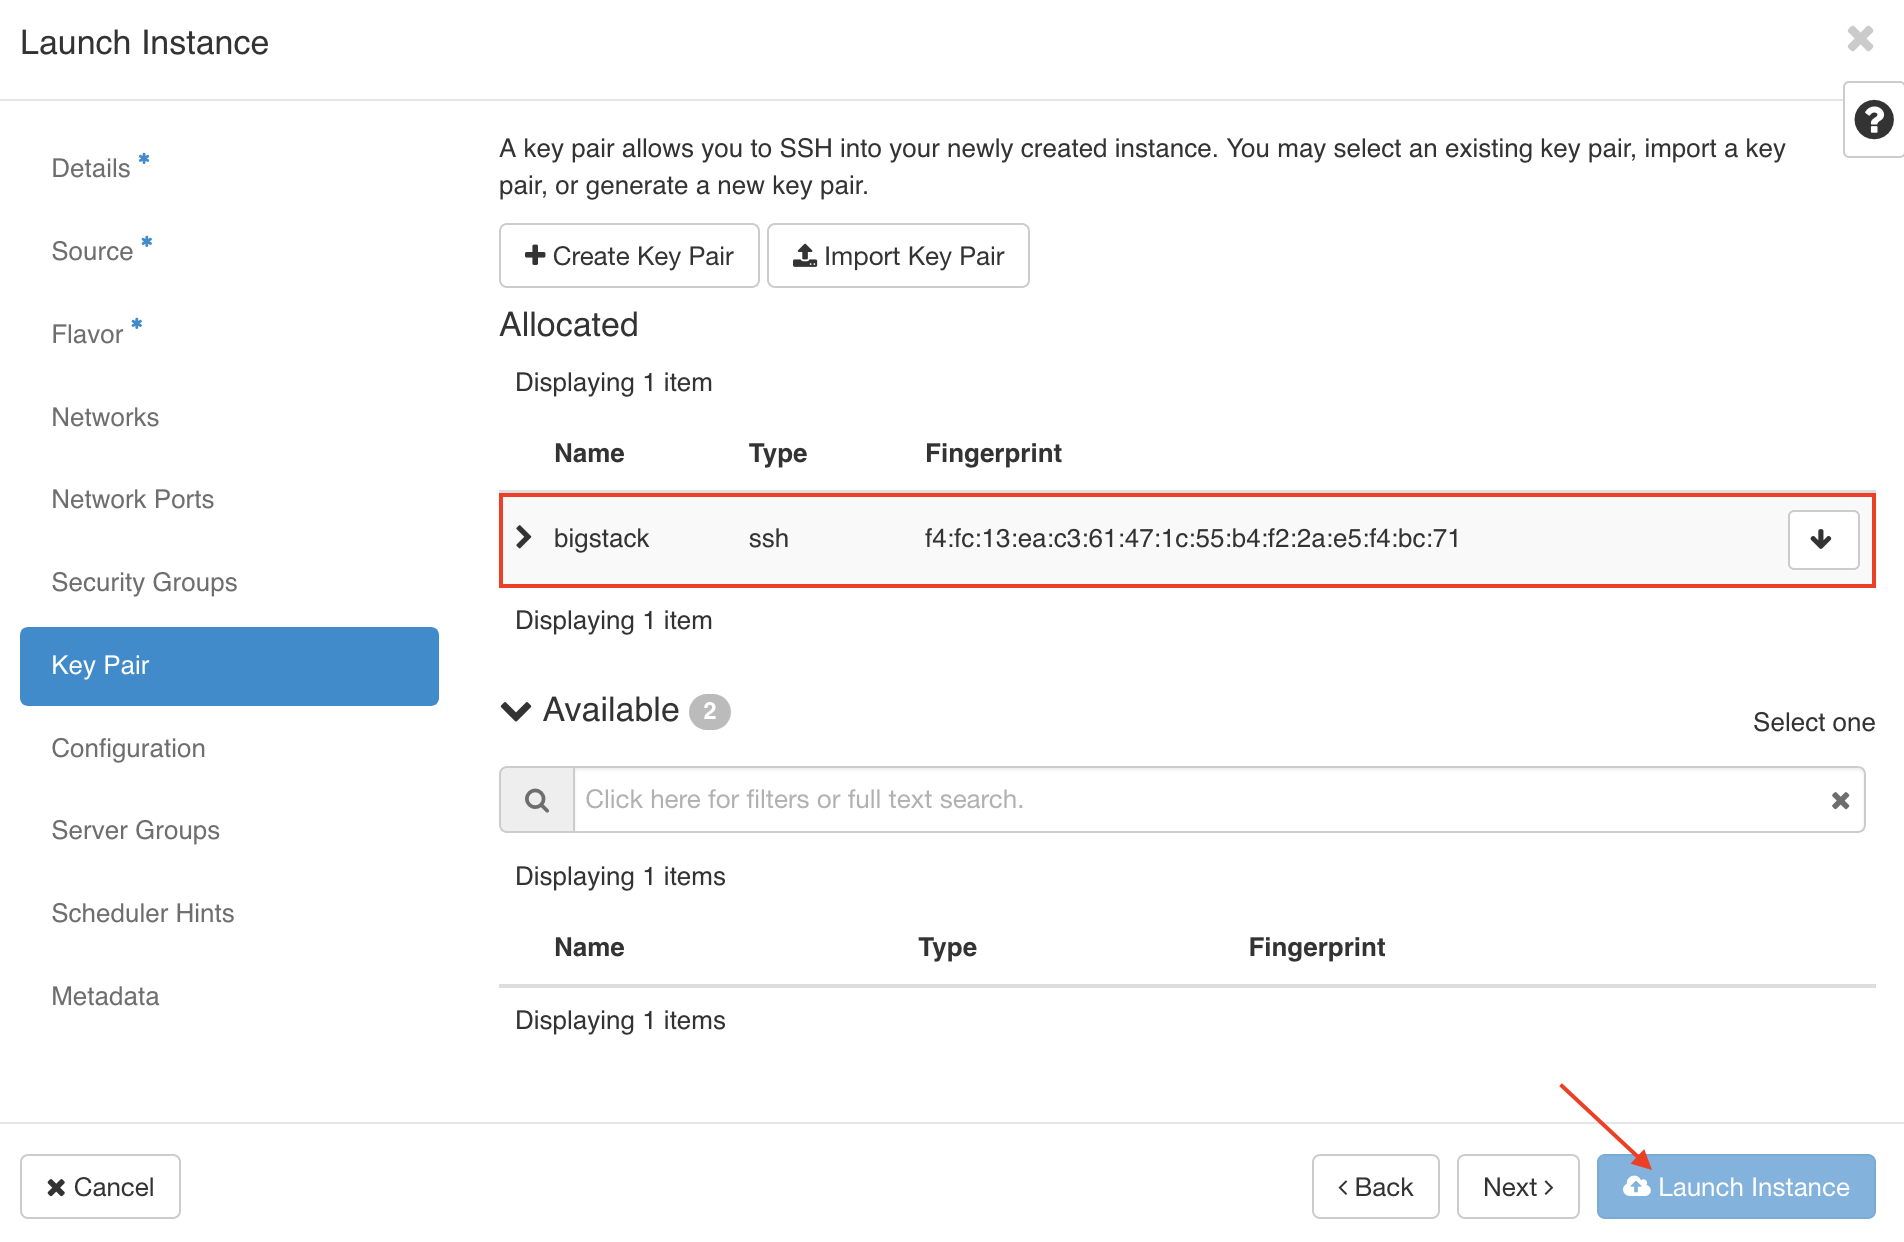The height and width of the screenshot is (1242, 1904).
Task: Click the Available Fingerprint column header
Action: point(1316,947)
